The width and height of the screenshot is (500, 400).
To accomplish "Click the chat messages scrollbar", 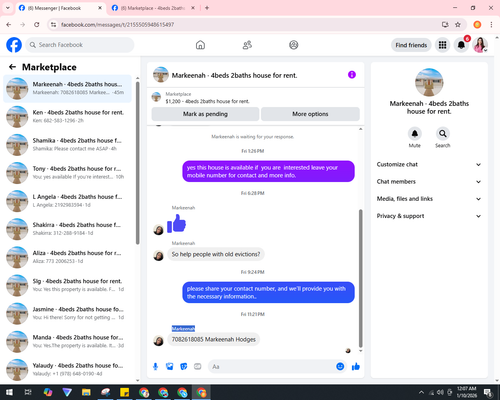I will click(x=360, y=278).
